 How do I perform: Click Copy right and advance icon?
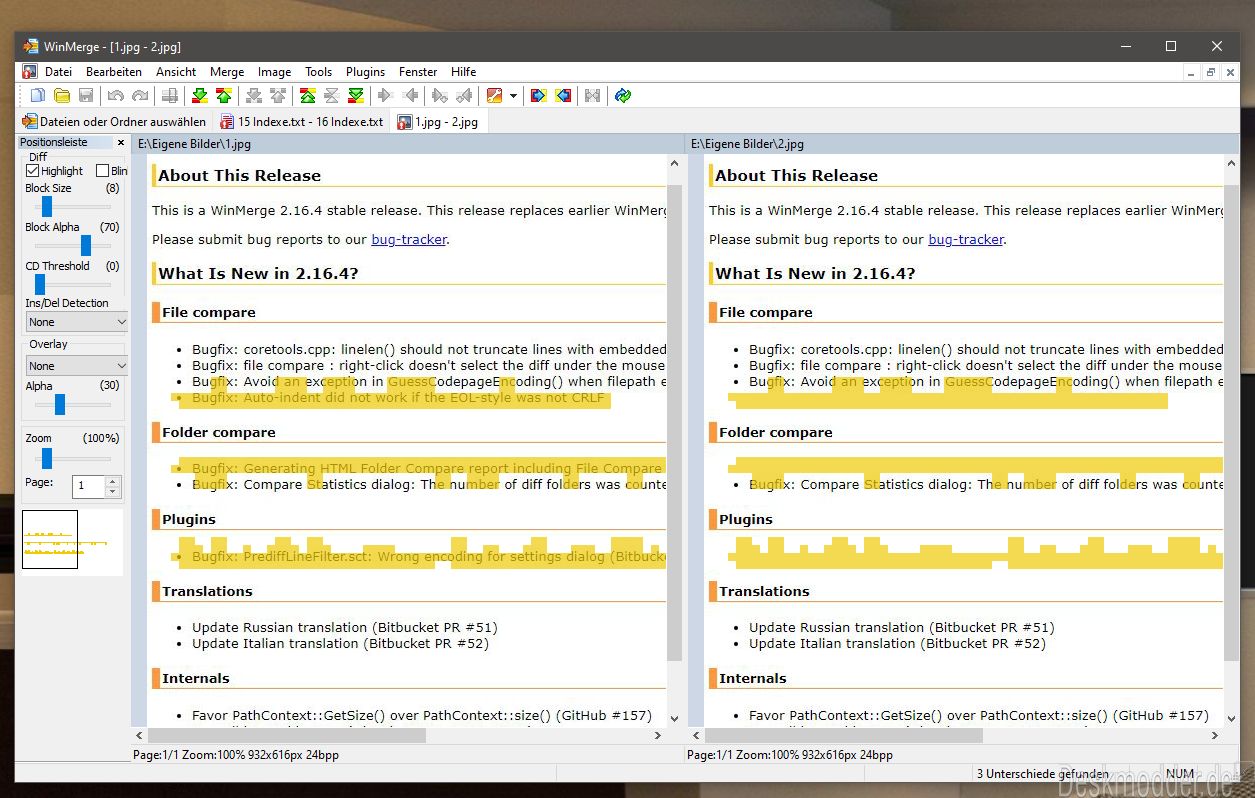[x=440, y=96]
